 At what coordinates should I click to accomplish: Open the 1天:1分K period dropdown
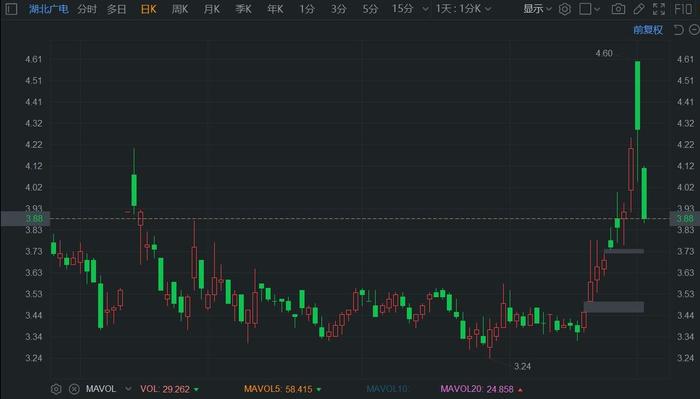[464, 9]
